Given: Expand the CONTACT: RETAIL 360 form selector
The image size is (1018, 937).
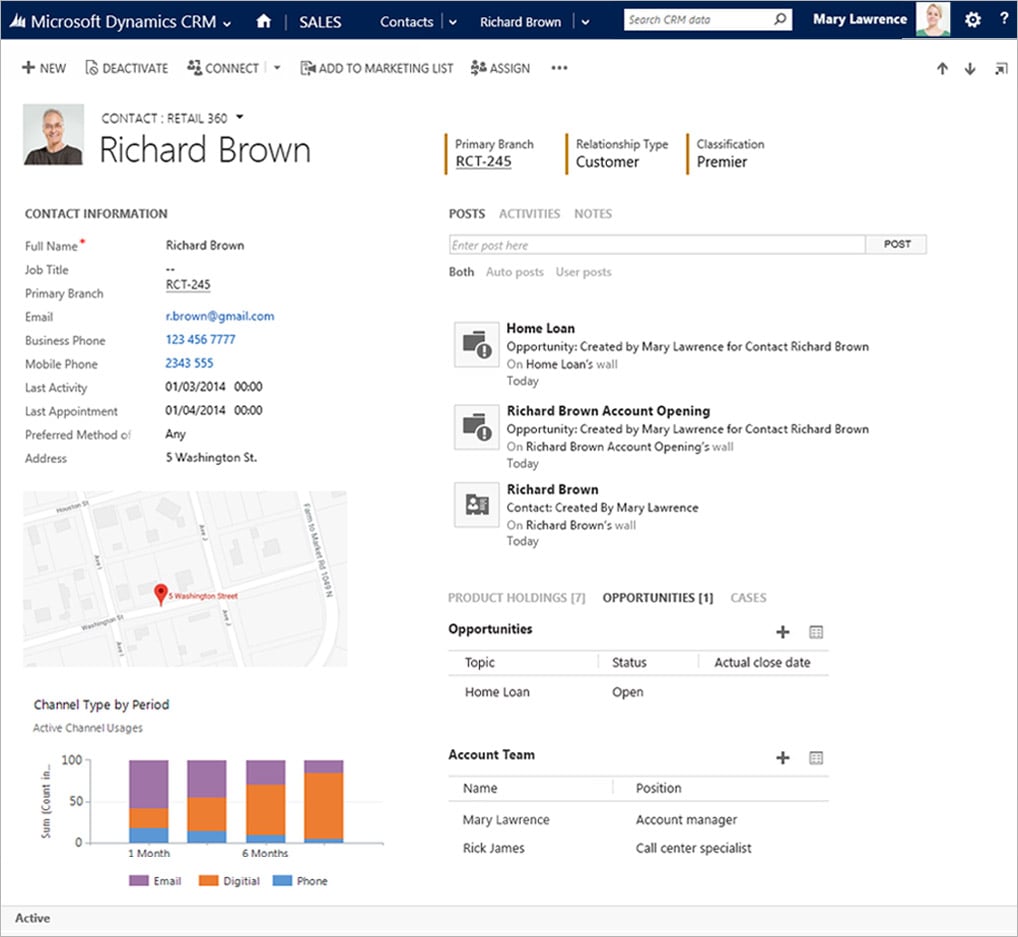Looking at the screenshot, I should 240,116.
